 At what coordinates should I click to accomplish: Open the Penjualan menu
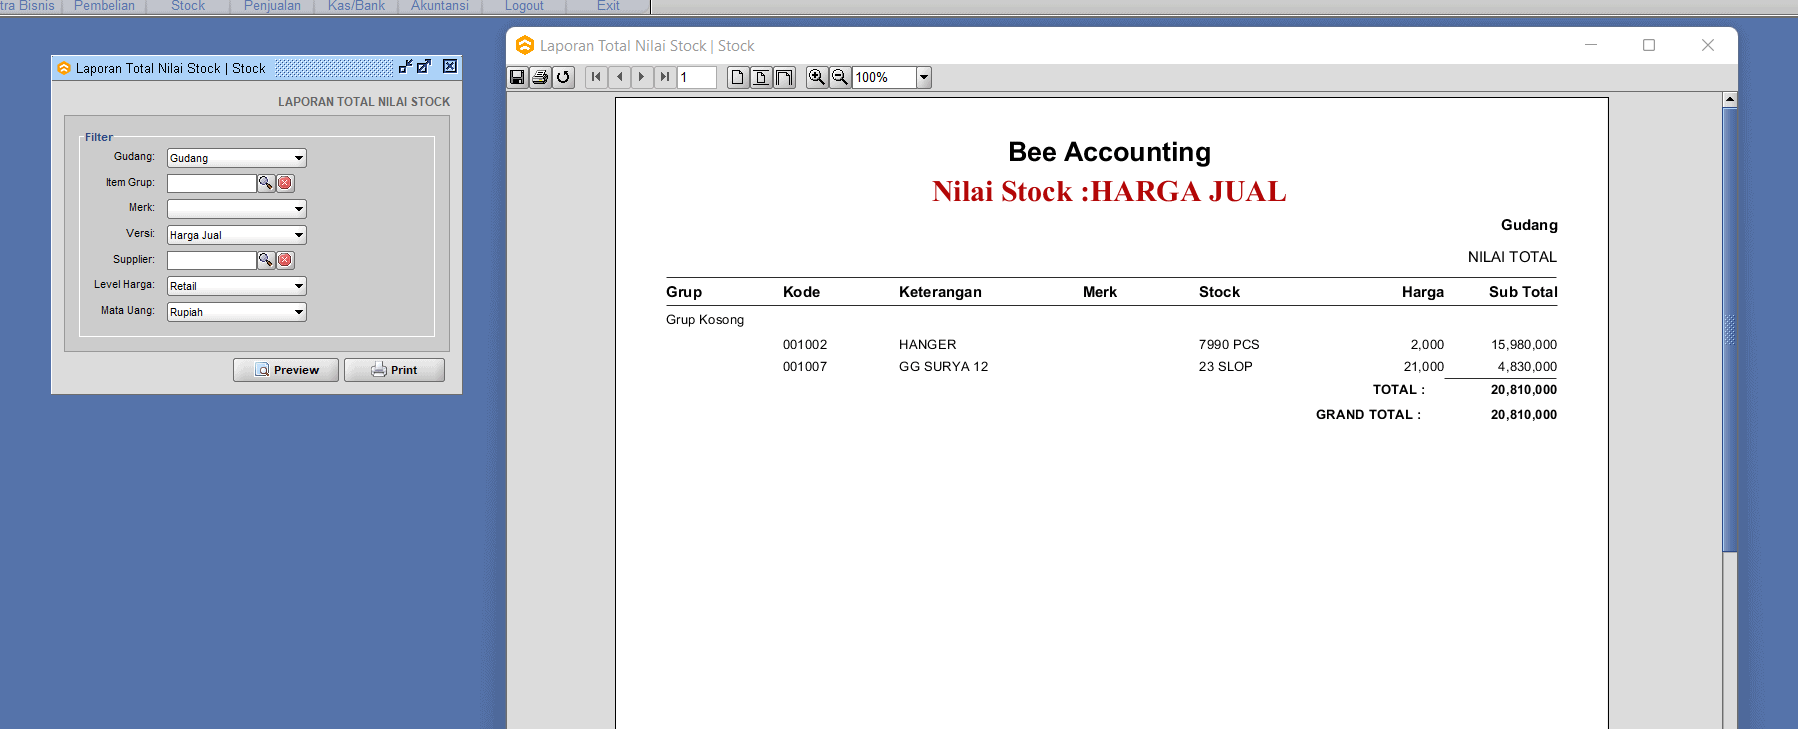(272, 6)
